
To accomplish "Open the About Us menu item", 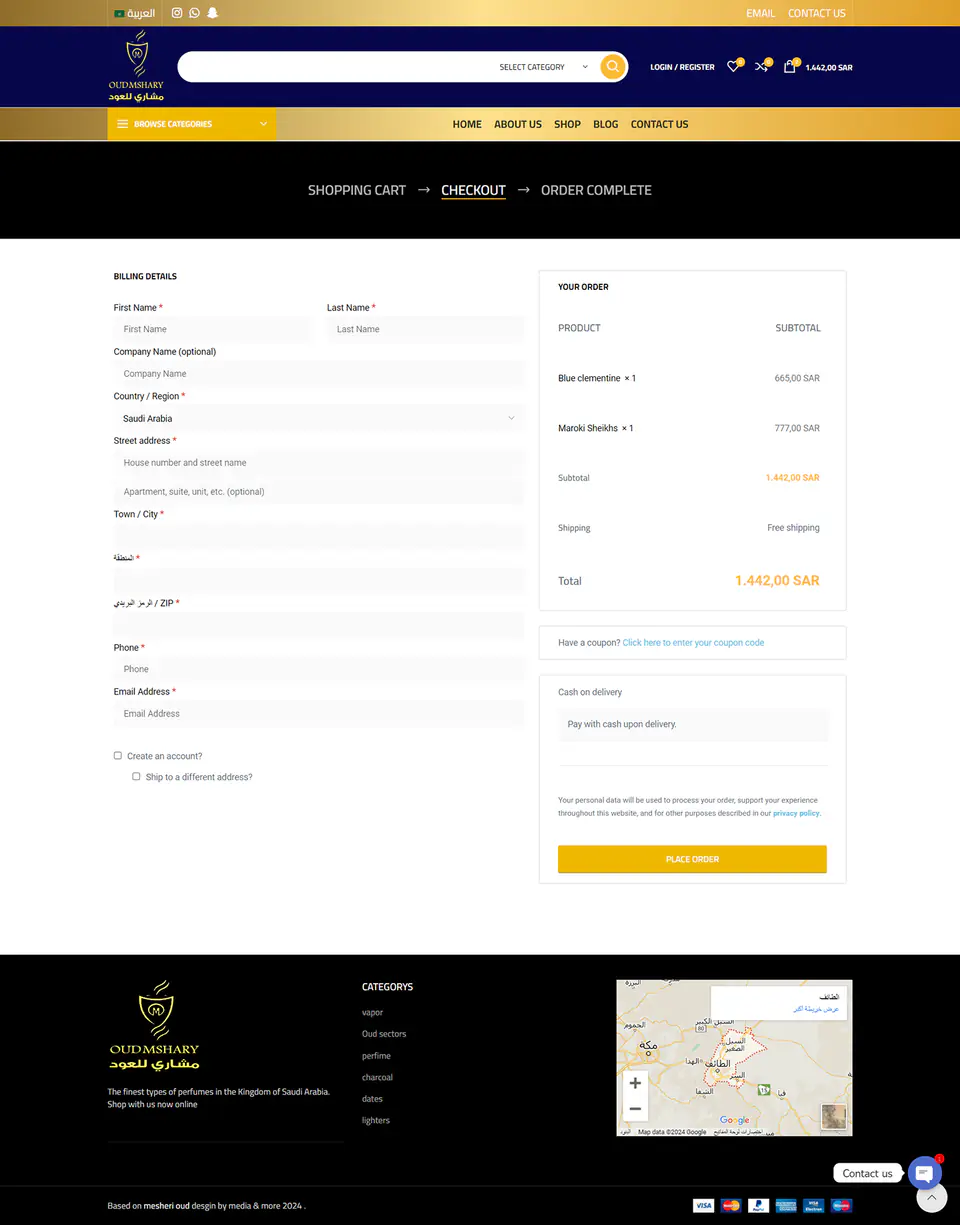I will click(x=518, y=124).
